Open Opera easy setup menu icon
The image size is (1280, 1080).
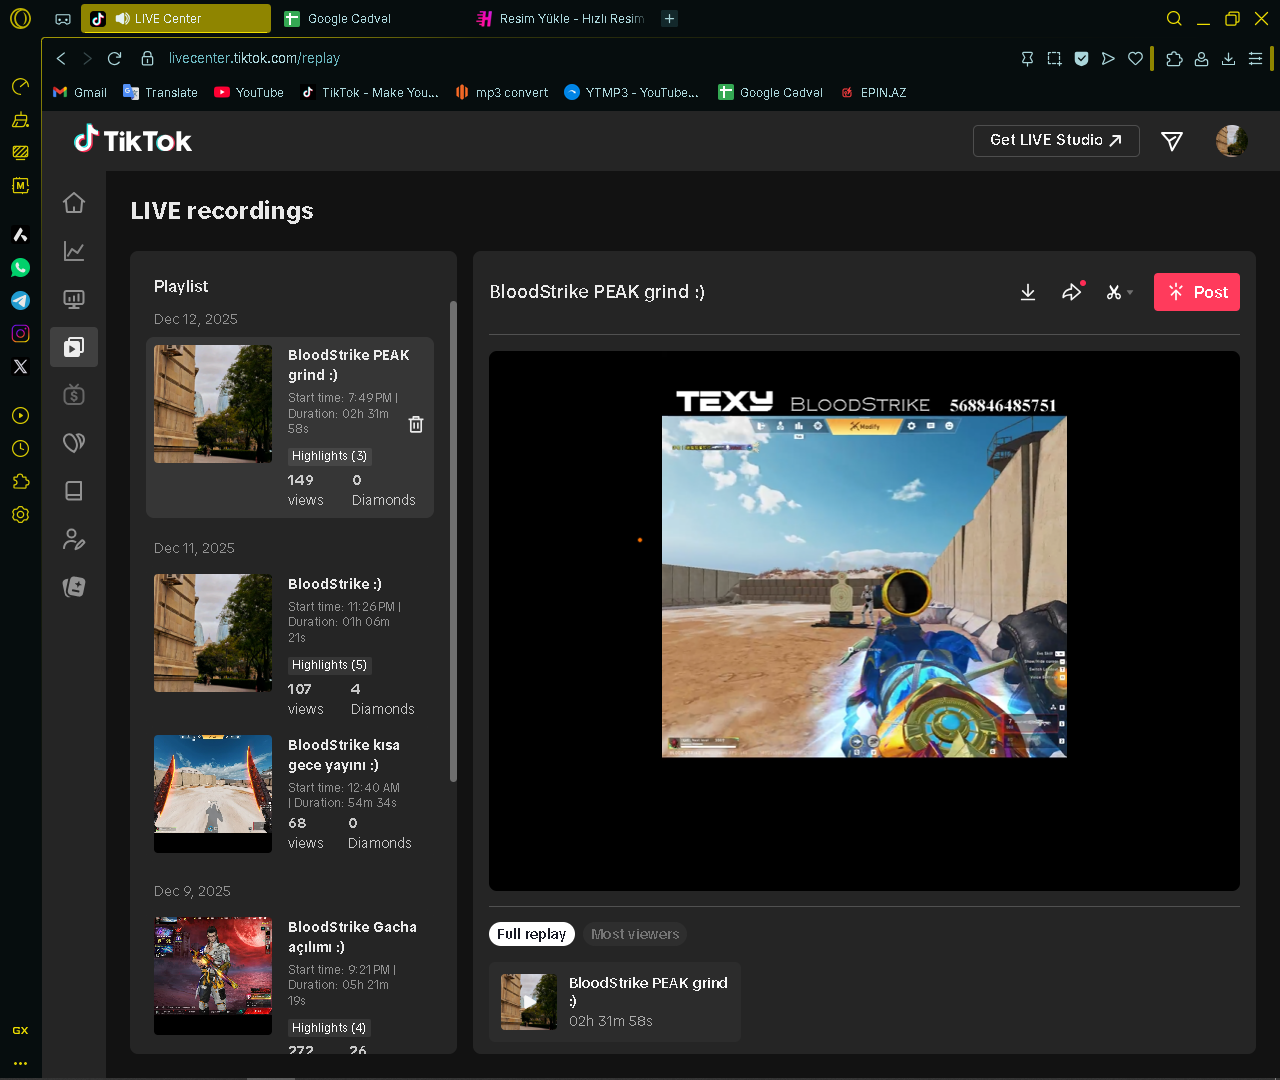[x=1255, y=59]
